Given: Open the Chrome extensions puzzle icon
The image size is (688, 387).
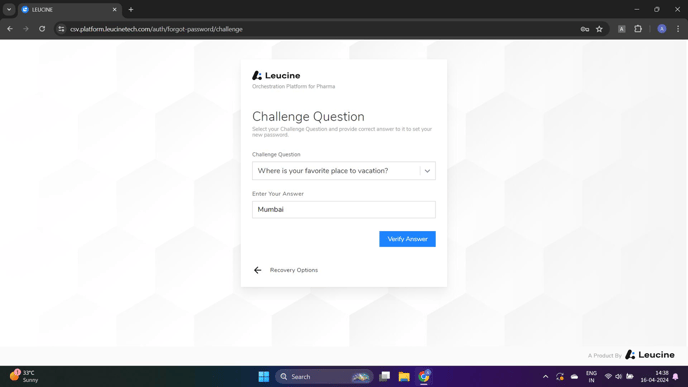Looking at the screenshot, I should pos(638,29).
